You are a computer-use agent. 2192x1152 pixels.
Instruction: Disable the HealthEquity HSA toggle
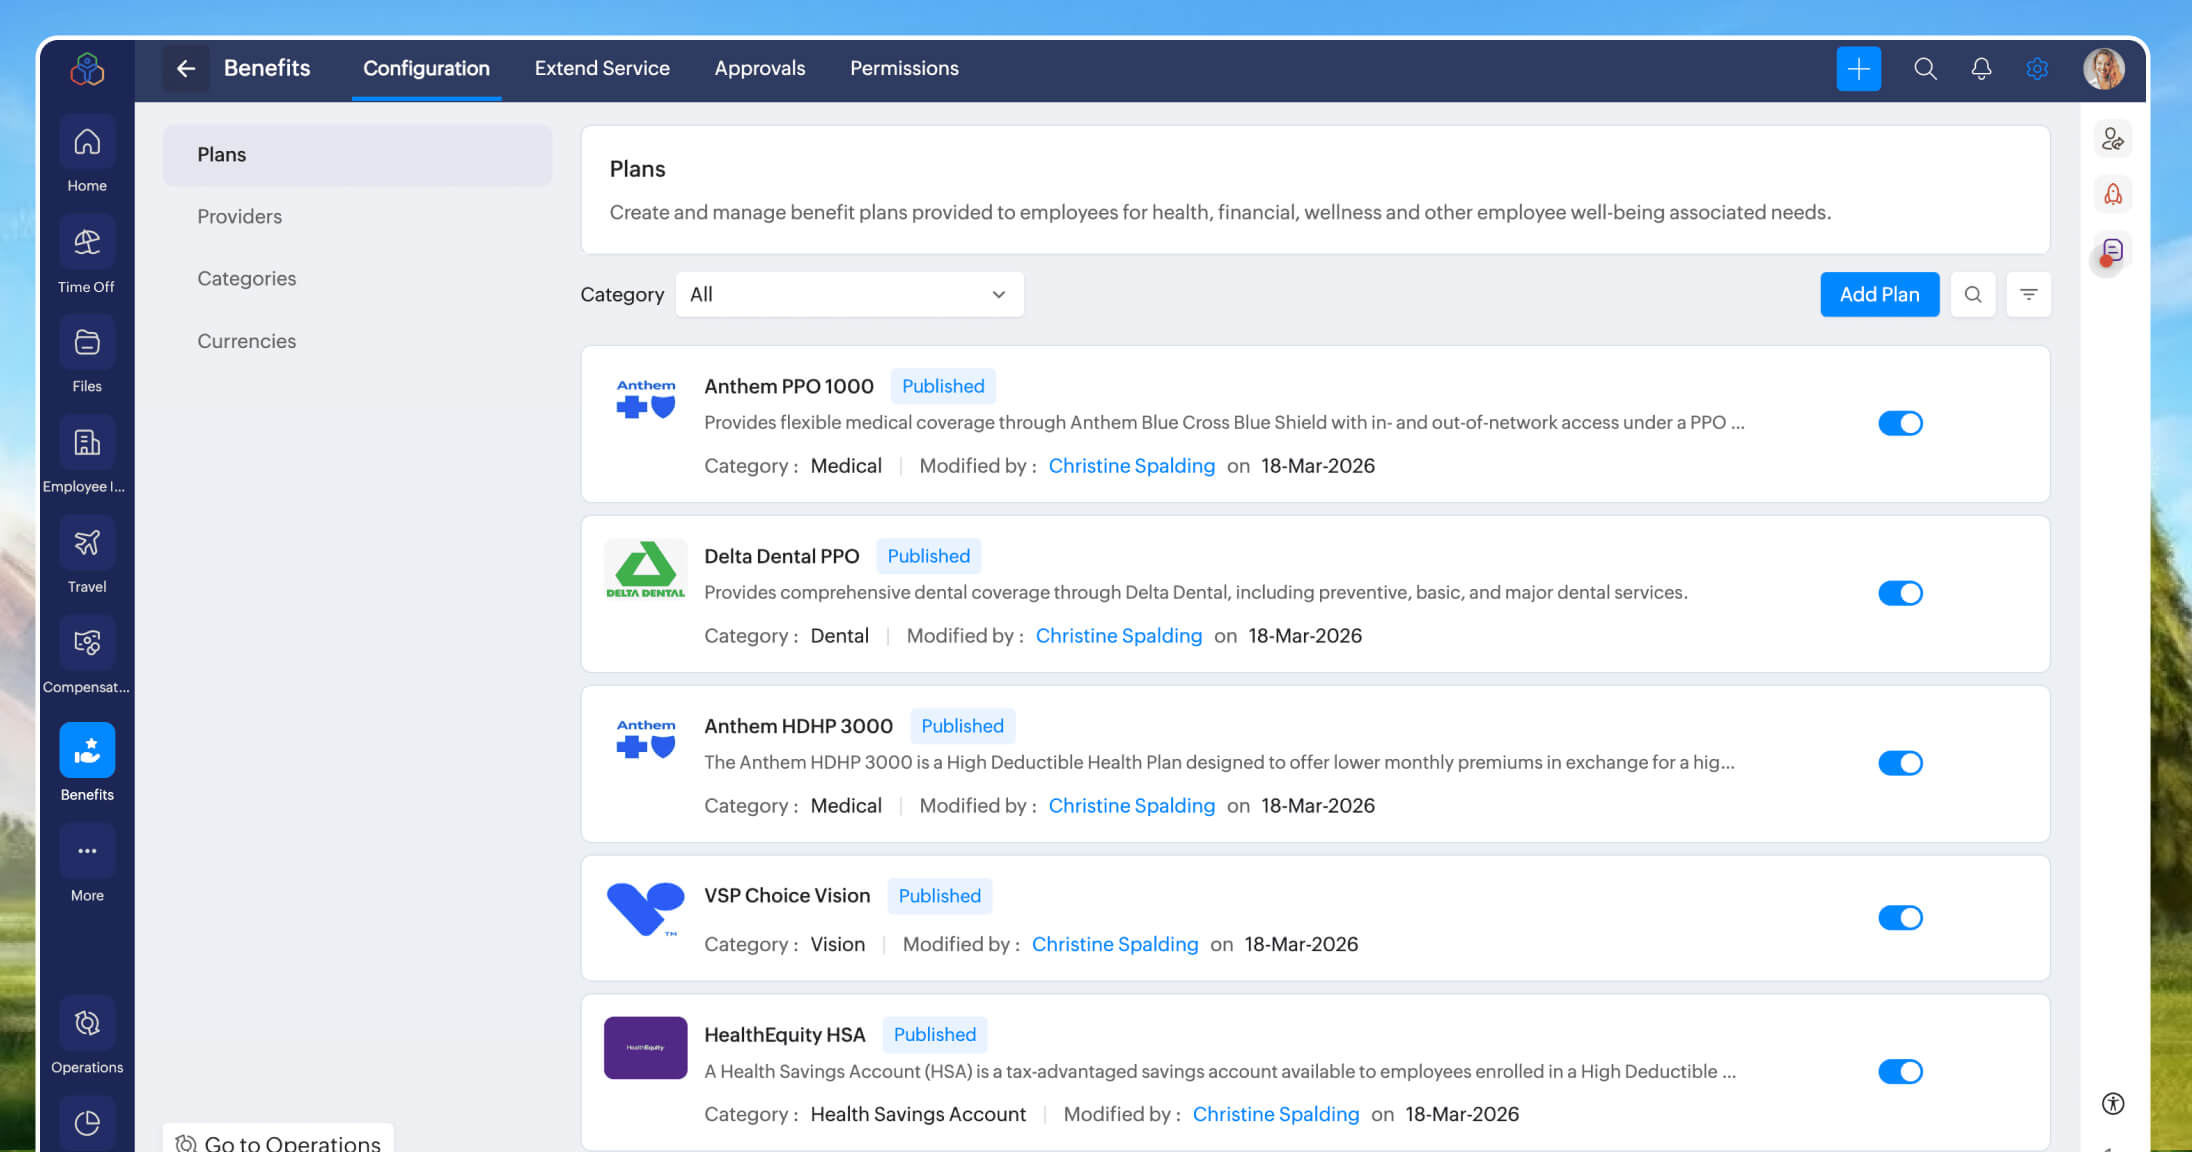coord(1900,1071)
